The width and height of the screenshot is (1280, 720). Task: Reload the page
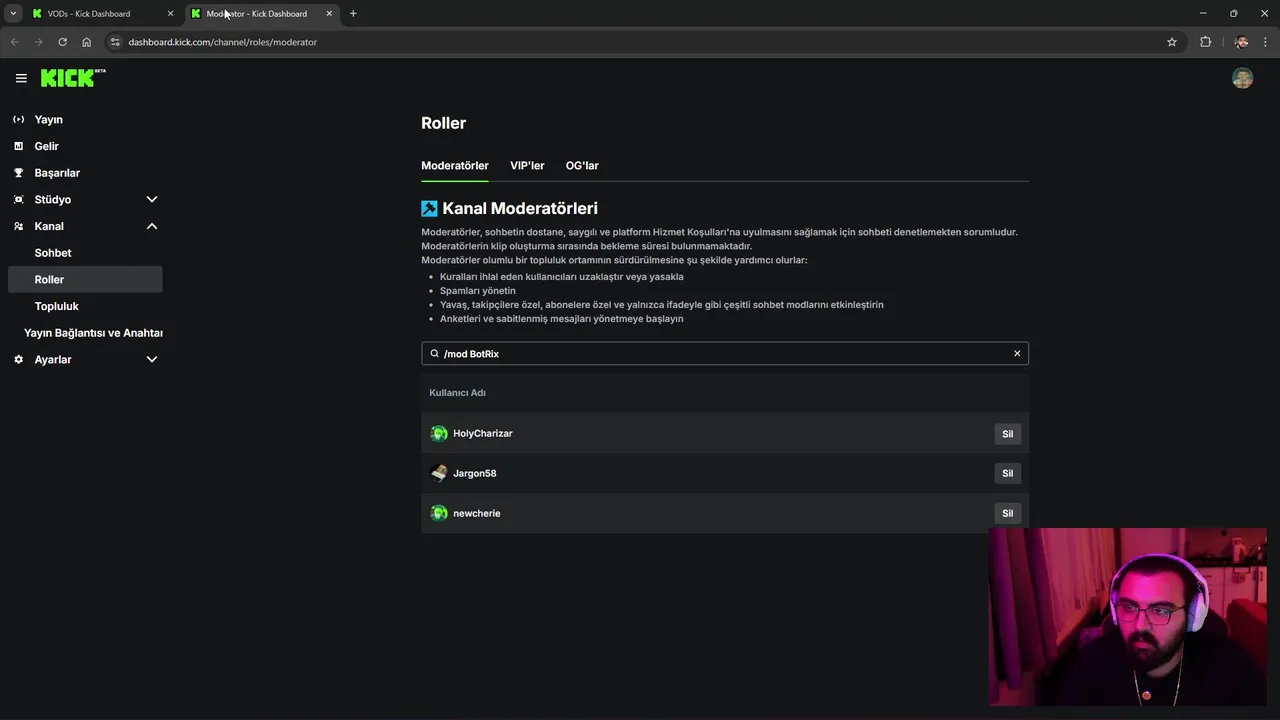[62, 42]
